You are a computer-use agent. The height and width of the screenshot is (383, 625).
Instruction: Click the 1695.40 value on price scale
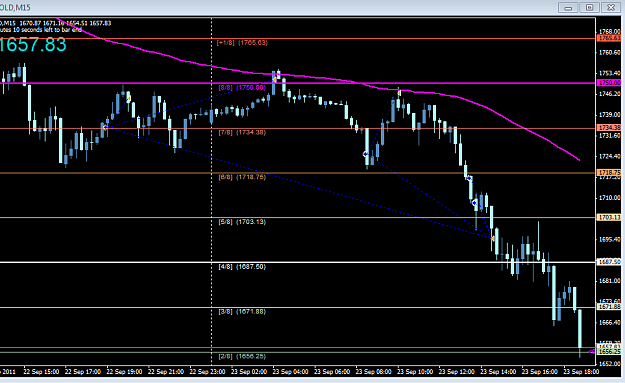coord(609,239)
